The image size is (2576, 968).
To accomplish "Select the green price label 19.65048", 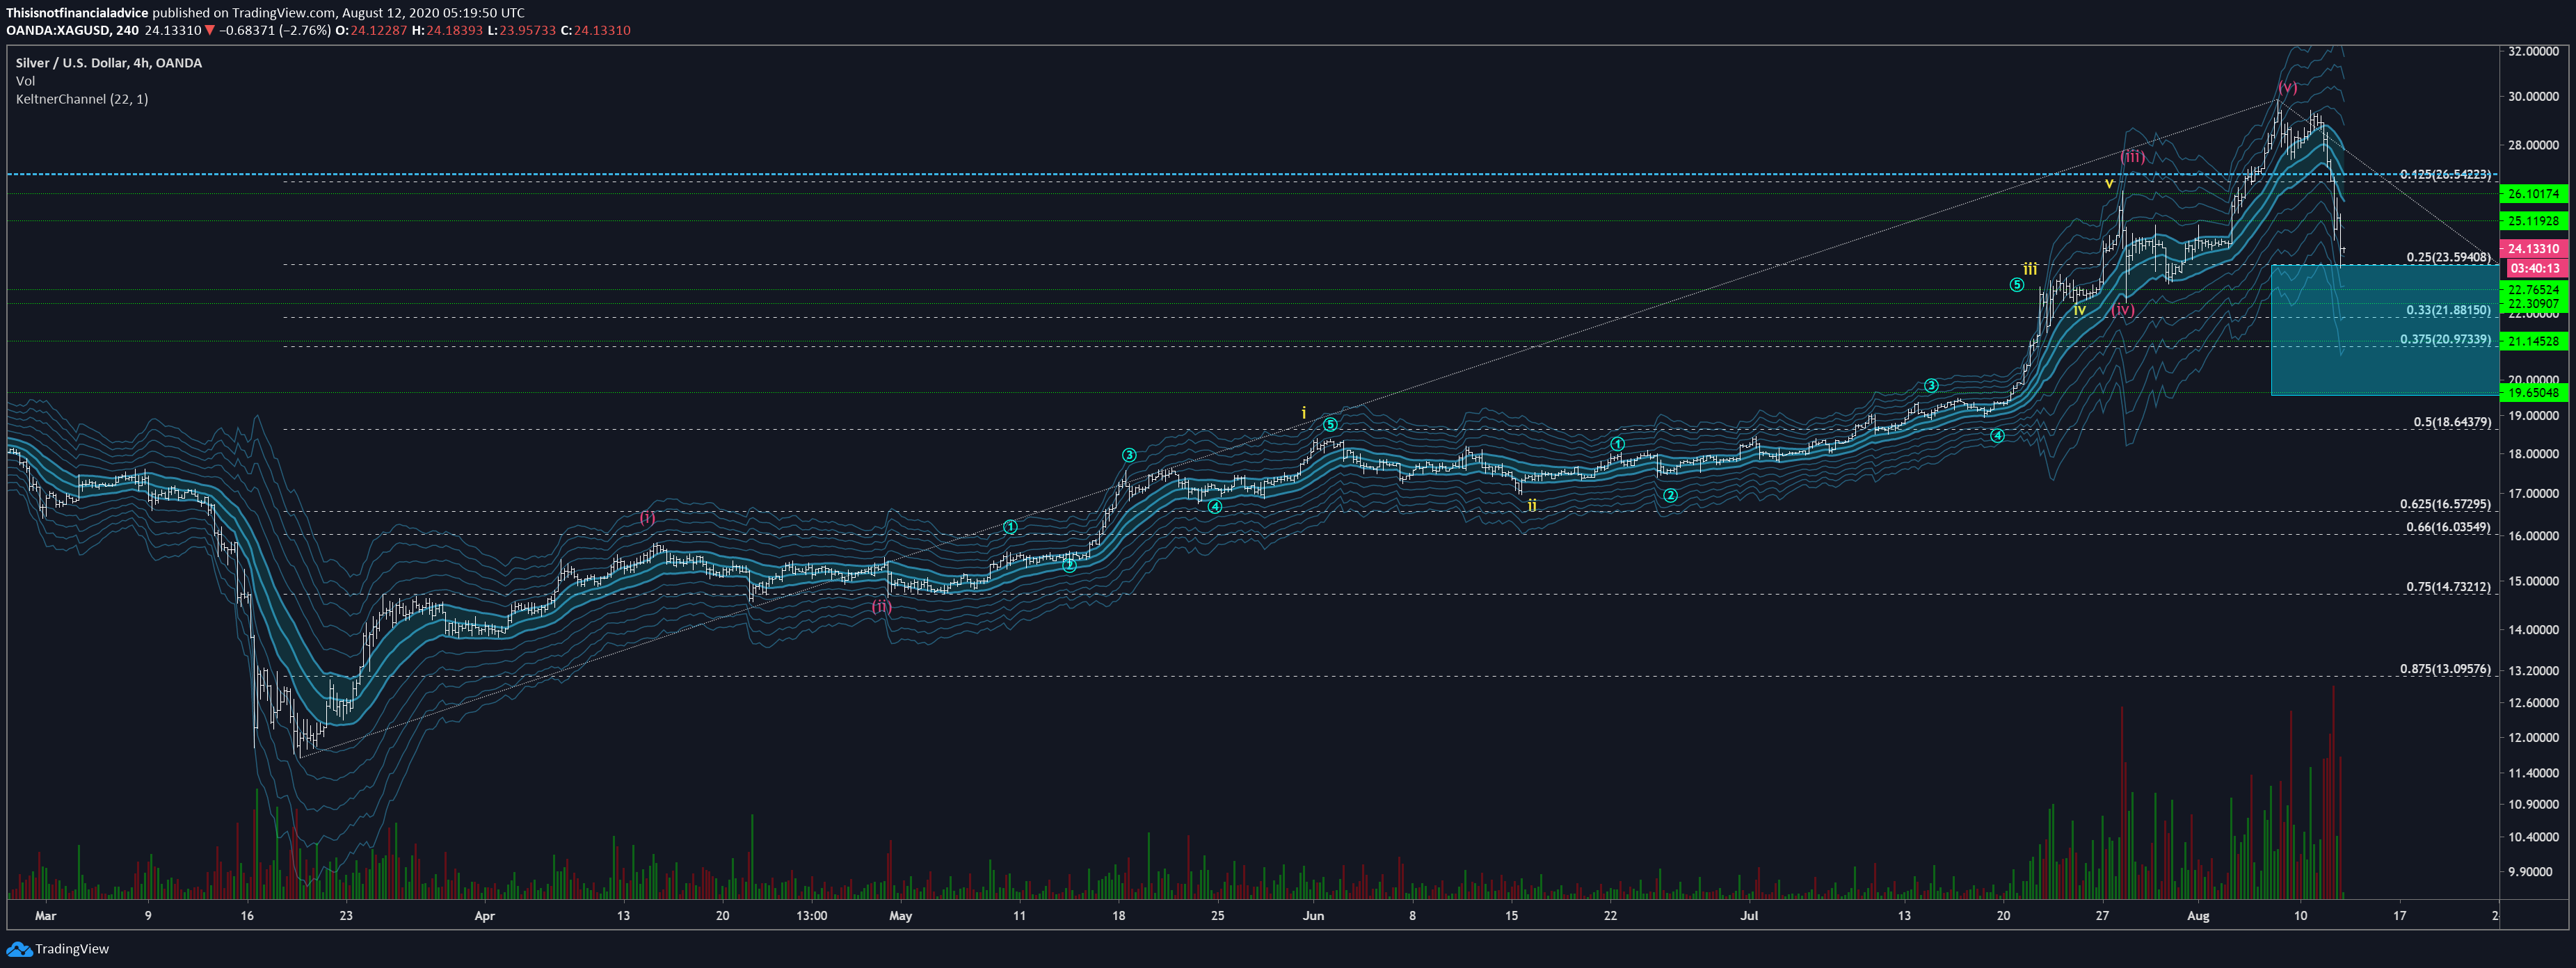I will click(x=2533, y=393).
